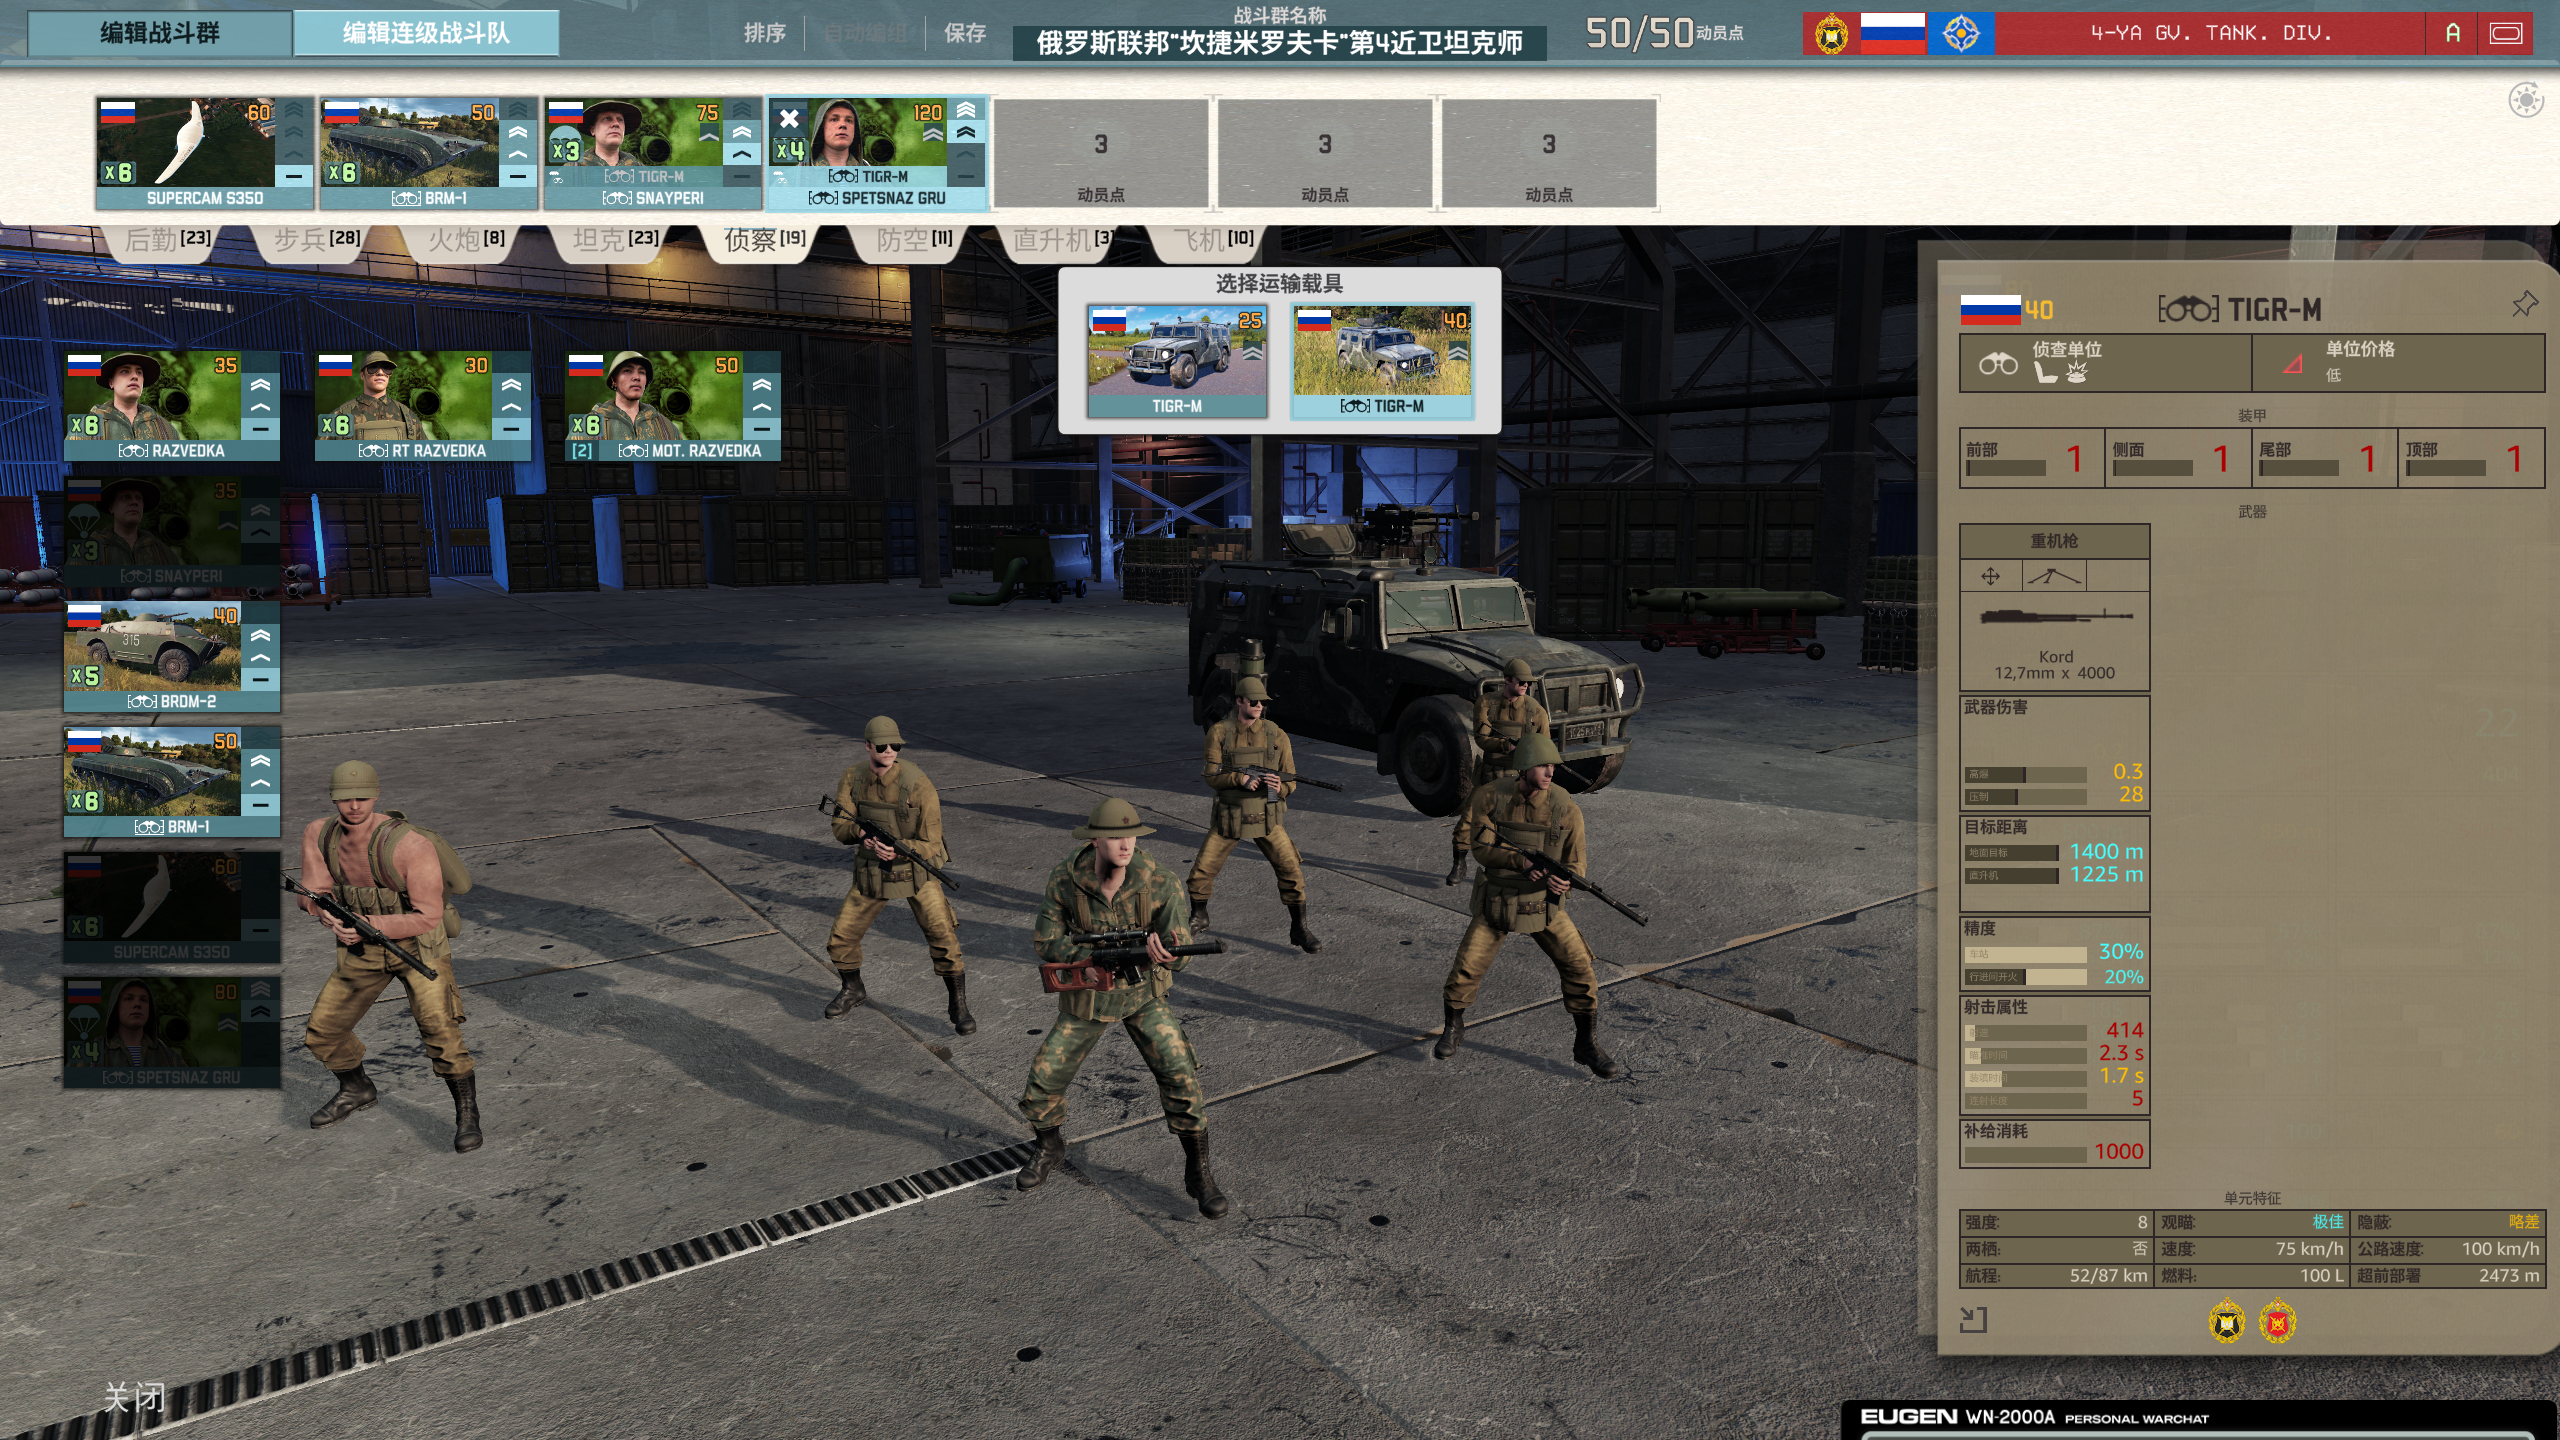Click the return arrow icon in info panel

pyautogui.click(x=1973, y=1320)
